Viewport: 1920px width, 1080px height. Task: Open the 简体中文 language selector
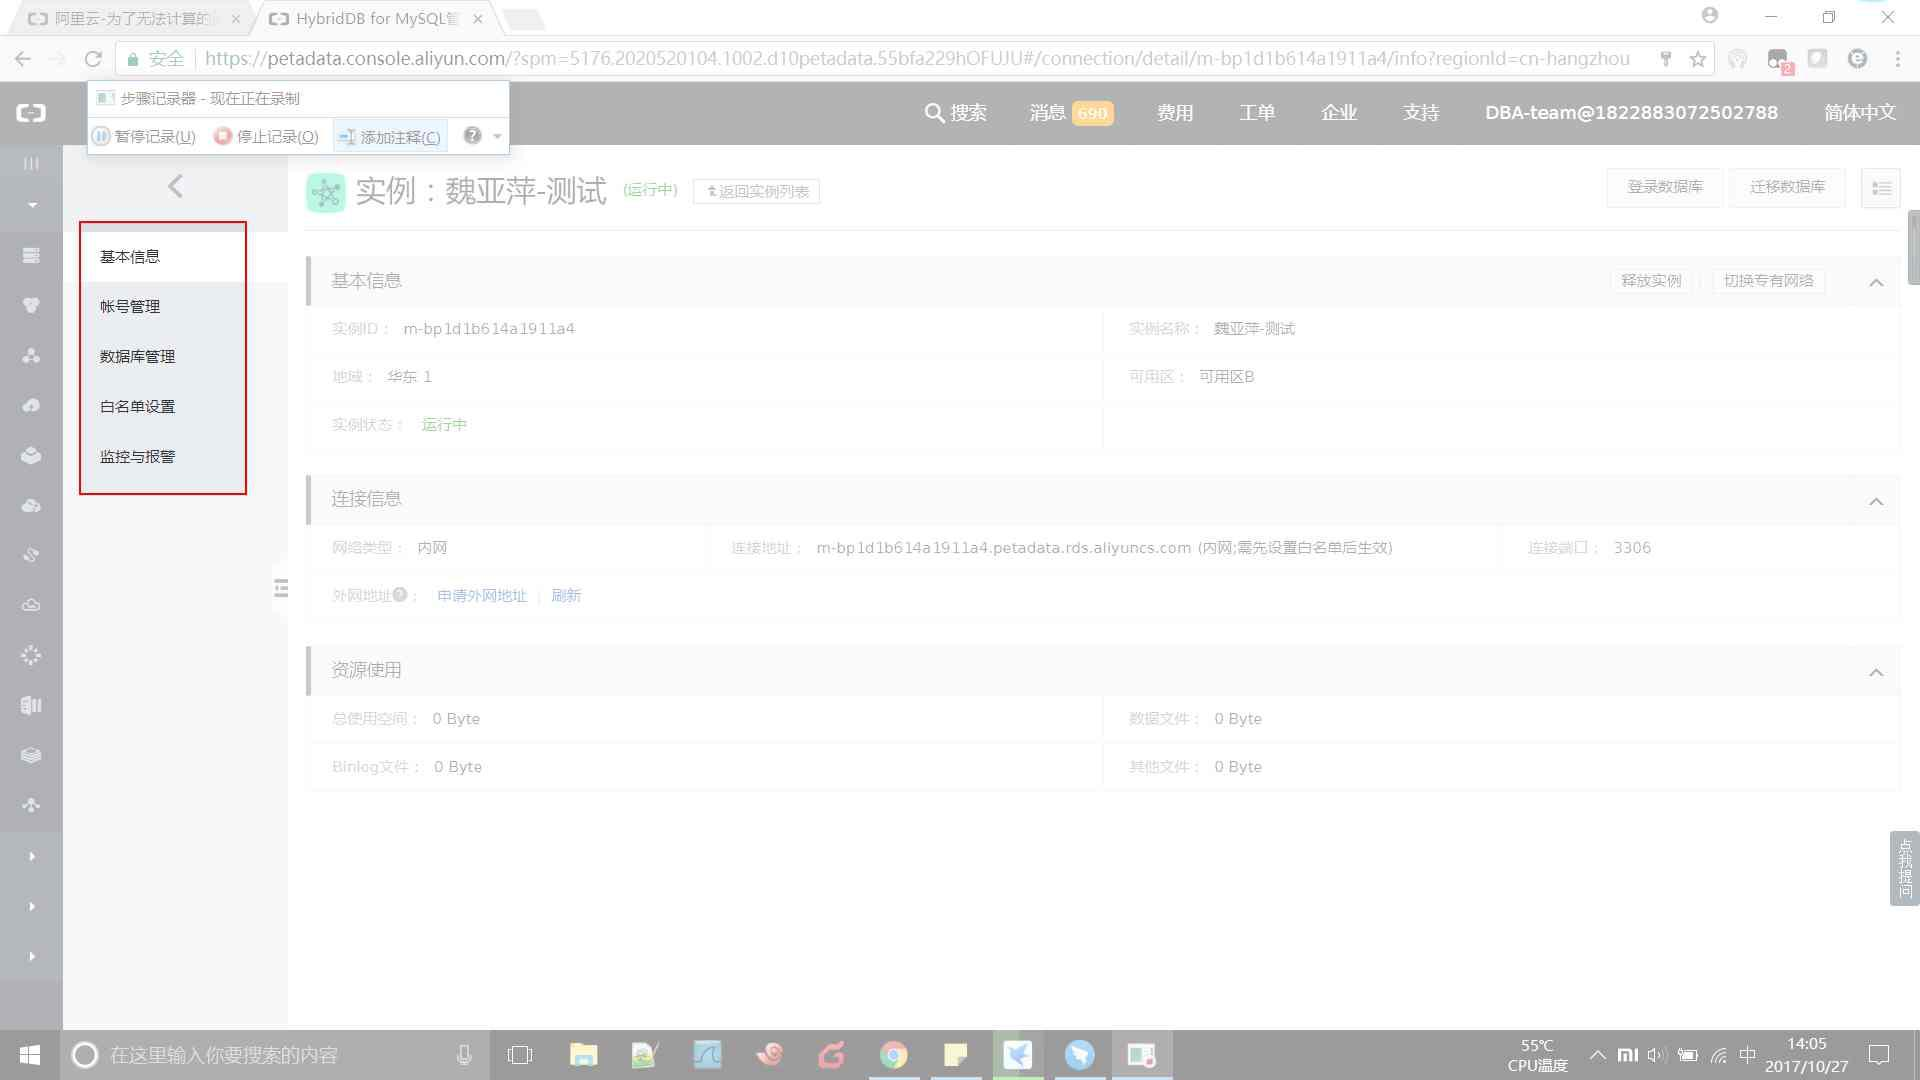1859,113
